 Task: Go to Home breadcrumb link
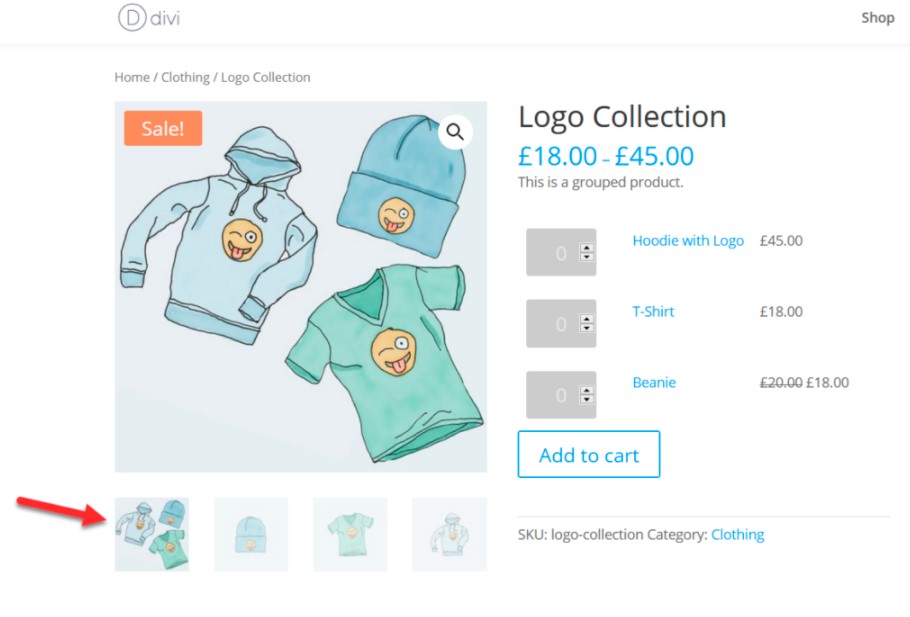tap(132, 77)
